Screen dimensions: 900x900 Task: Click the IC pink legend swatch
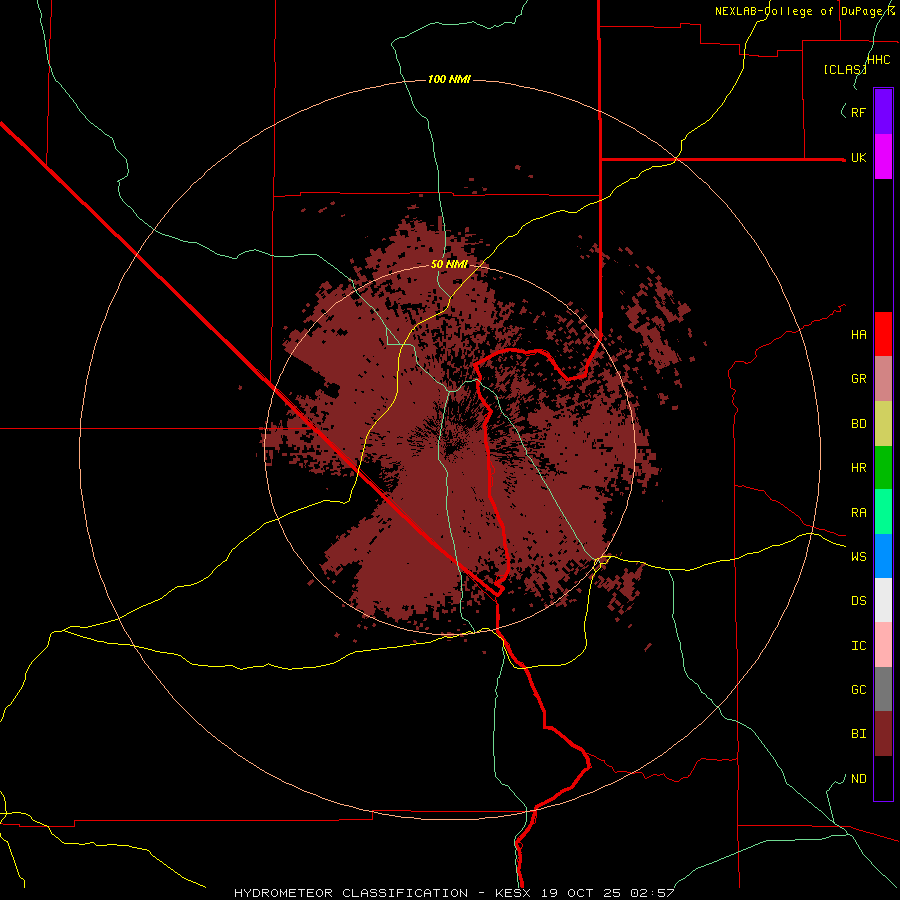pos(883,645)
